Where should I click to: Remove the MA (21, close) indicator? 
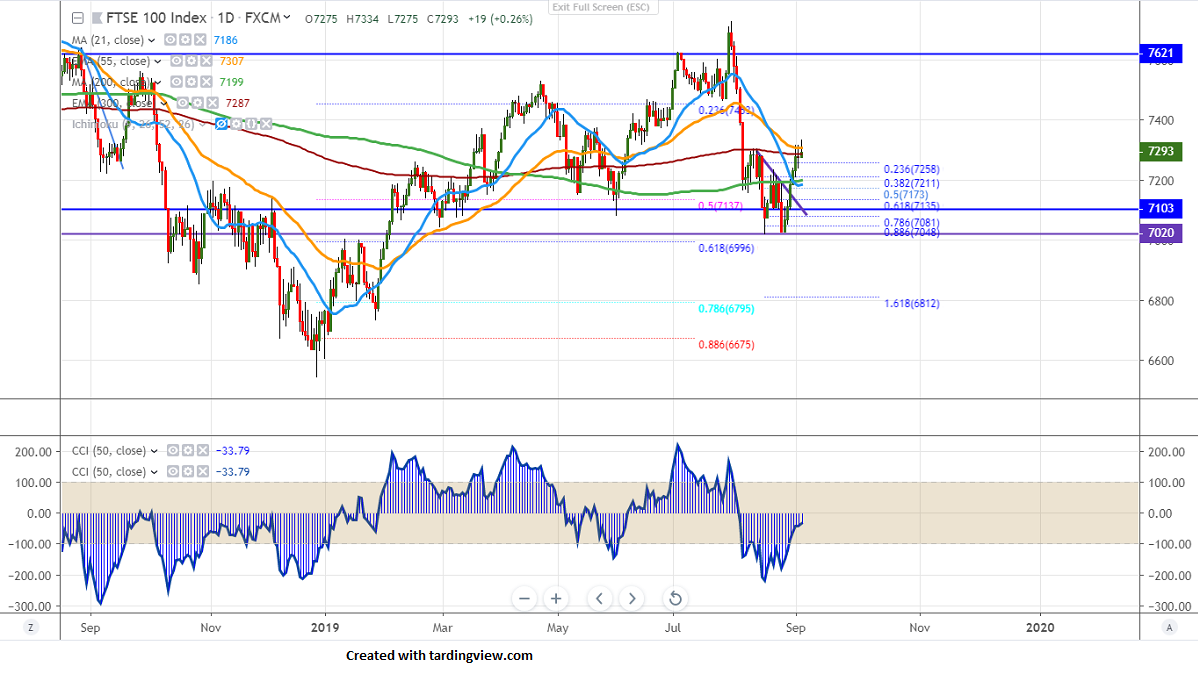pos(199,40)
